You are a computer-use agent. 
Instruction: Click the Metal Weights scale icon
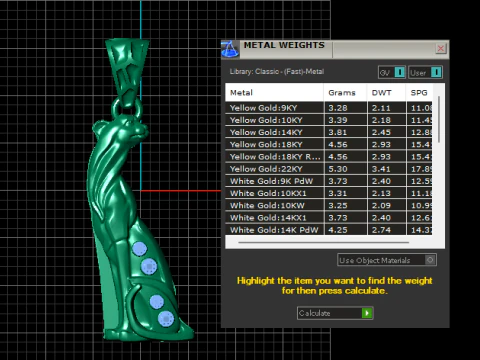point(230,49)
